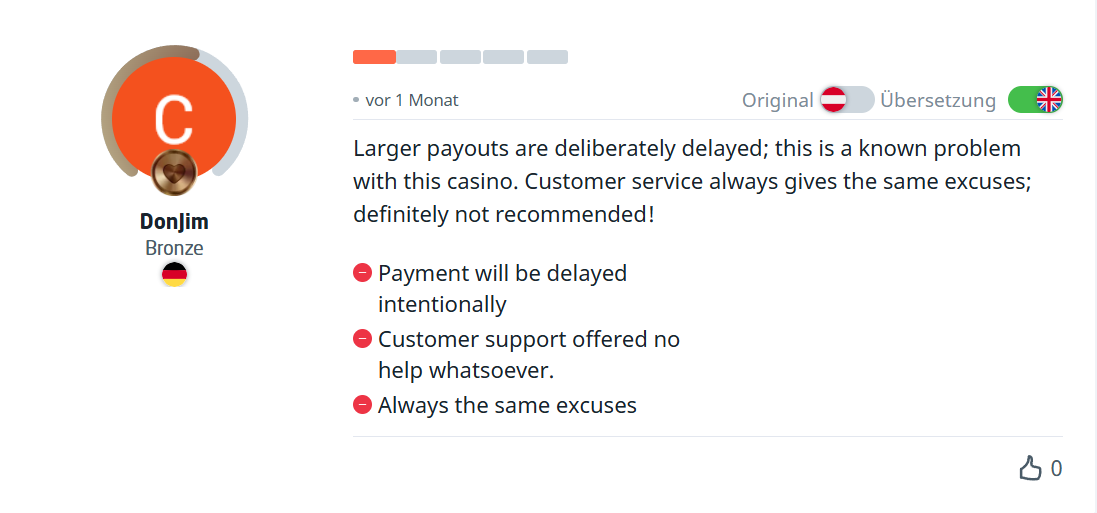Click the red minus icon beside 'Always the same excuses'
The height and width of the screenshot is (513, 1097).
click(362, 405)
